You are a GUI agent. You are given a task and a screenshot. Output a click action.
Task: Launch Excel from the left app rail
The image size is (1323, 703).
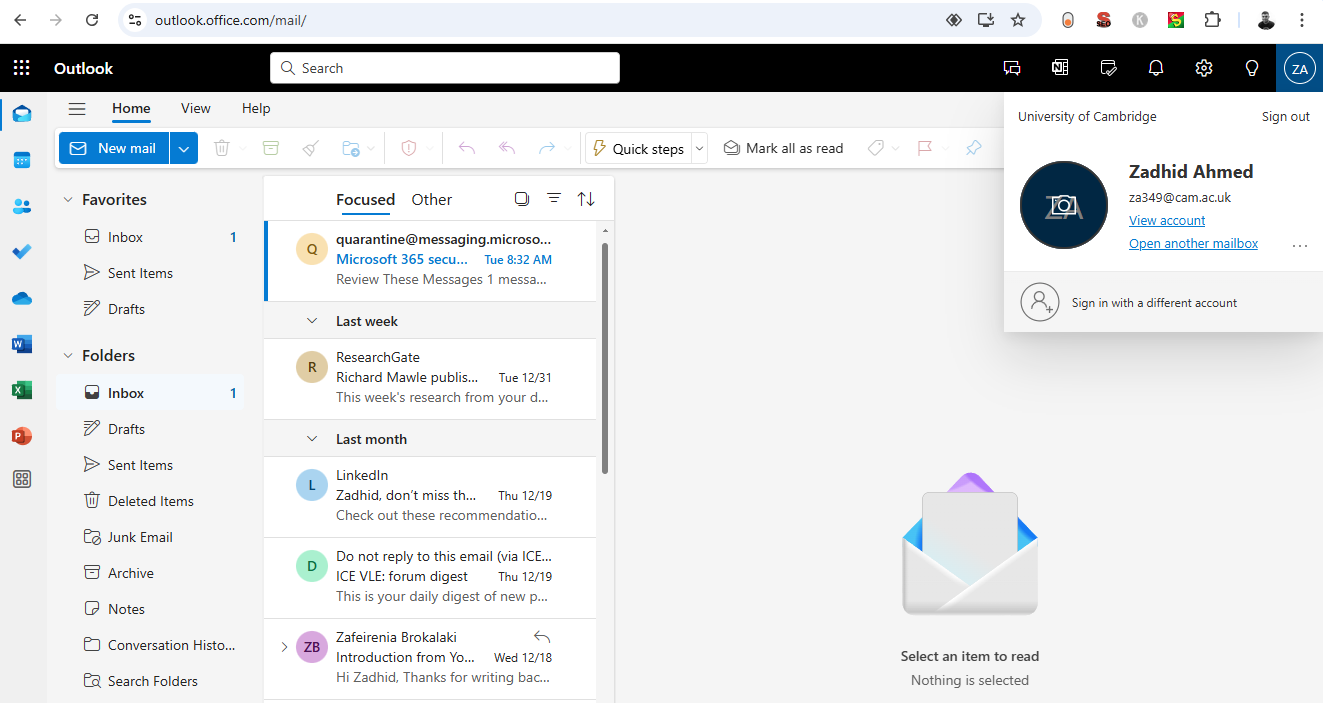[x=21, y=389]
